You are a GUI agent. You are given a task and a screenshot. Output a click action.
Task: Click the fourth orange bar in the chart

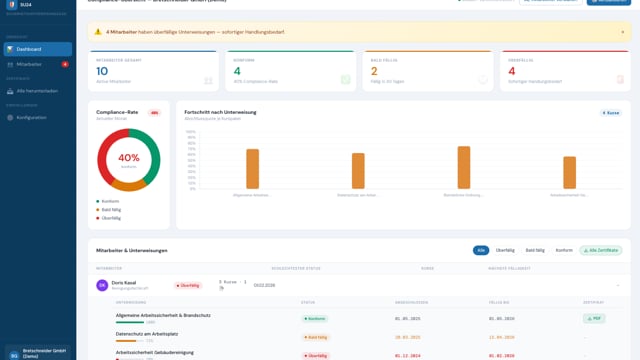[x=569, y=173]
